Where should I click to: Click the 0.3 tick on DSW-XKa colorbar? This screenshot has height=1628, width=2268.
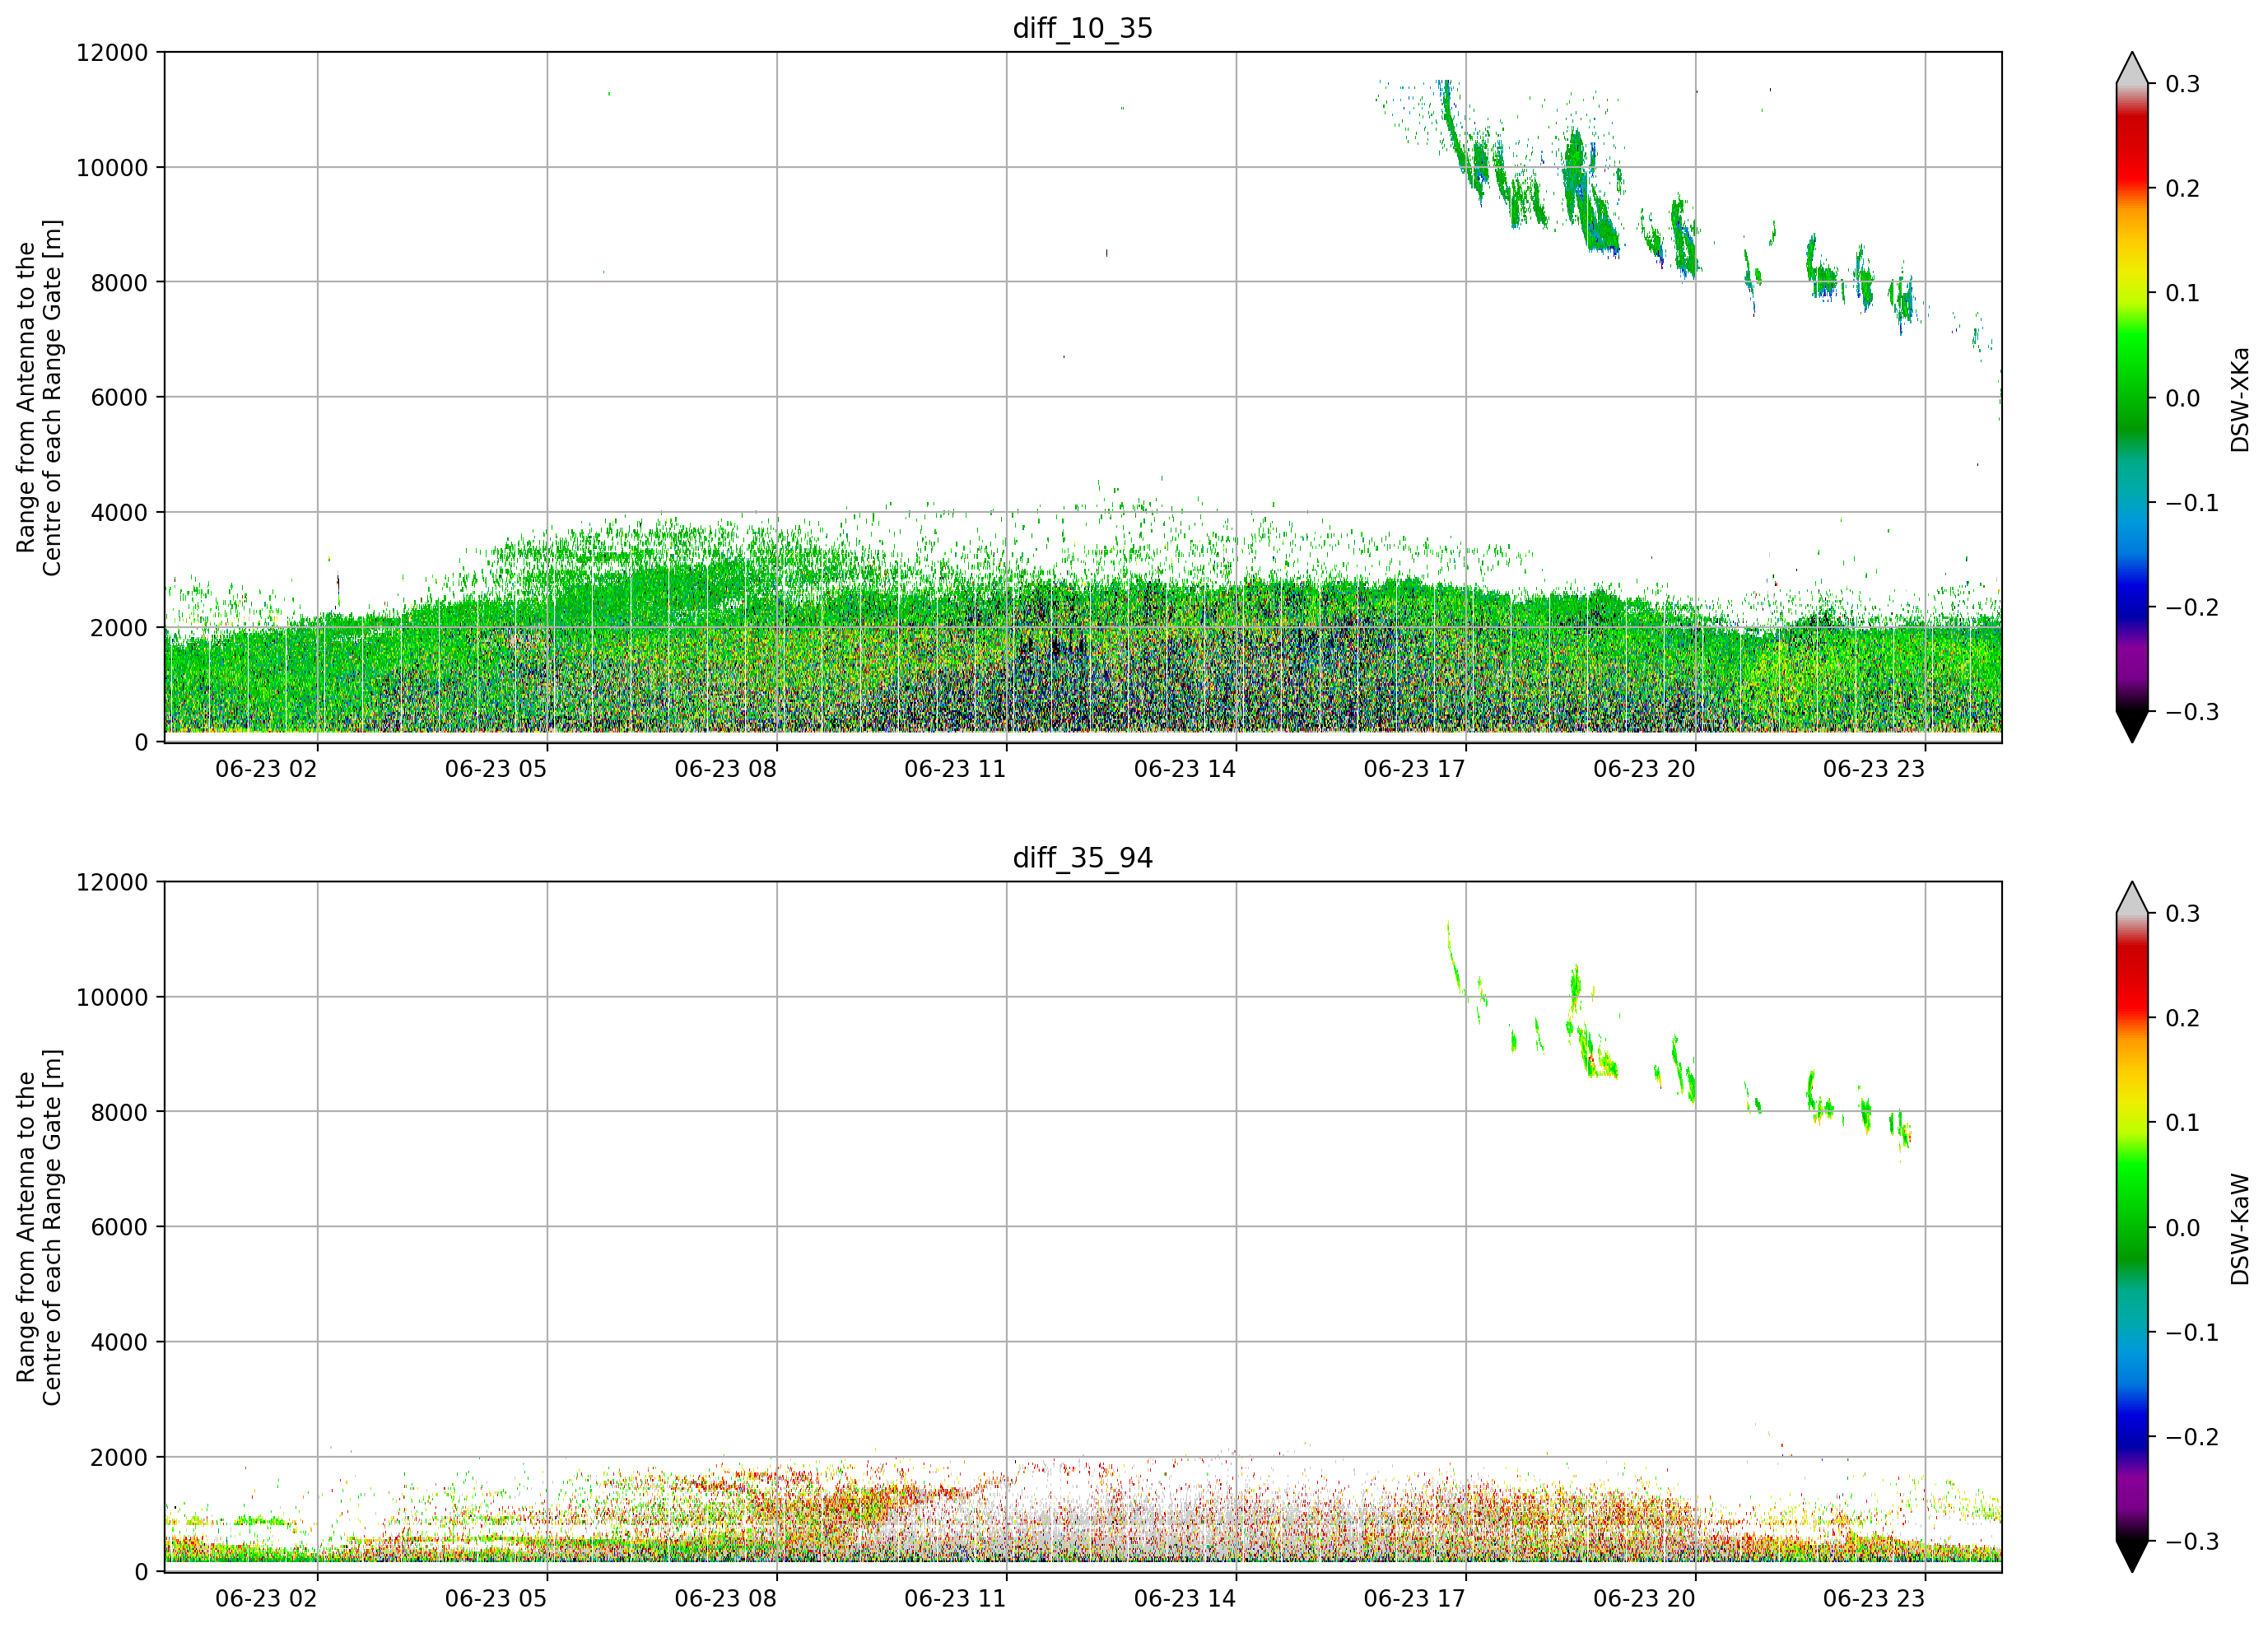[2183, 84]
